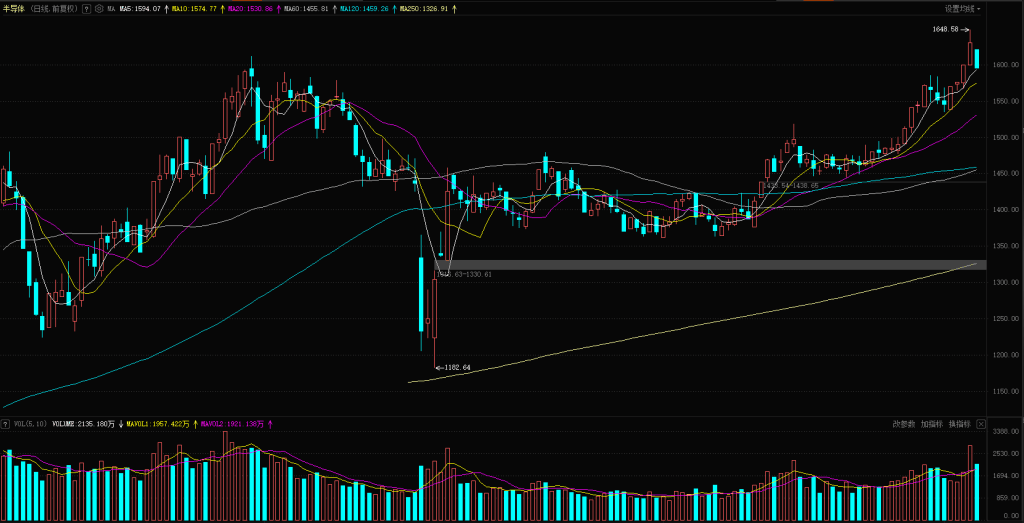Open the MA settings gear icon
Screen dimensions: 1024x523
(99, 8)
